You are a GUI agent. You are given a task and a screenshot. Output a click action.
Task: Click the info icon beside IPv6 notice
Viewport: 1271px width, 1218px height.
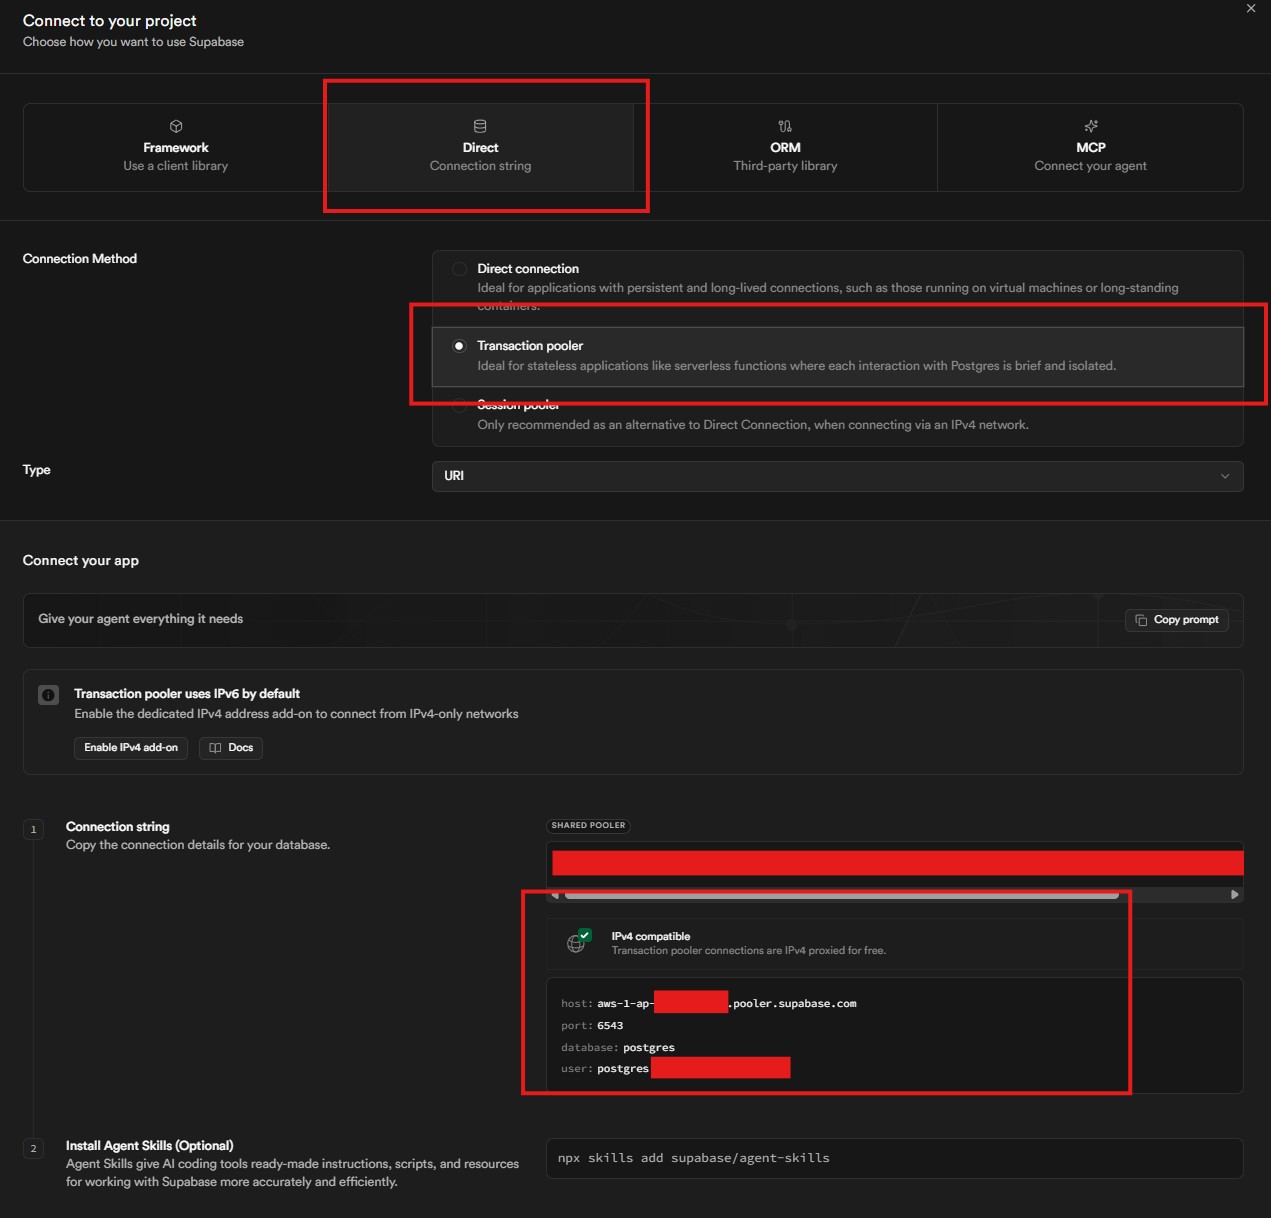pos(48,695)
